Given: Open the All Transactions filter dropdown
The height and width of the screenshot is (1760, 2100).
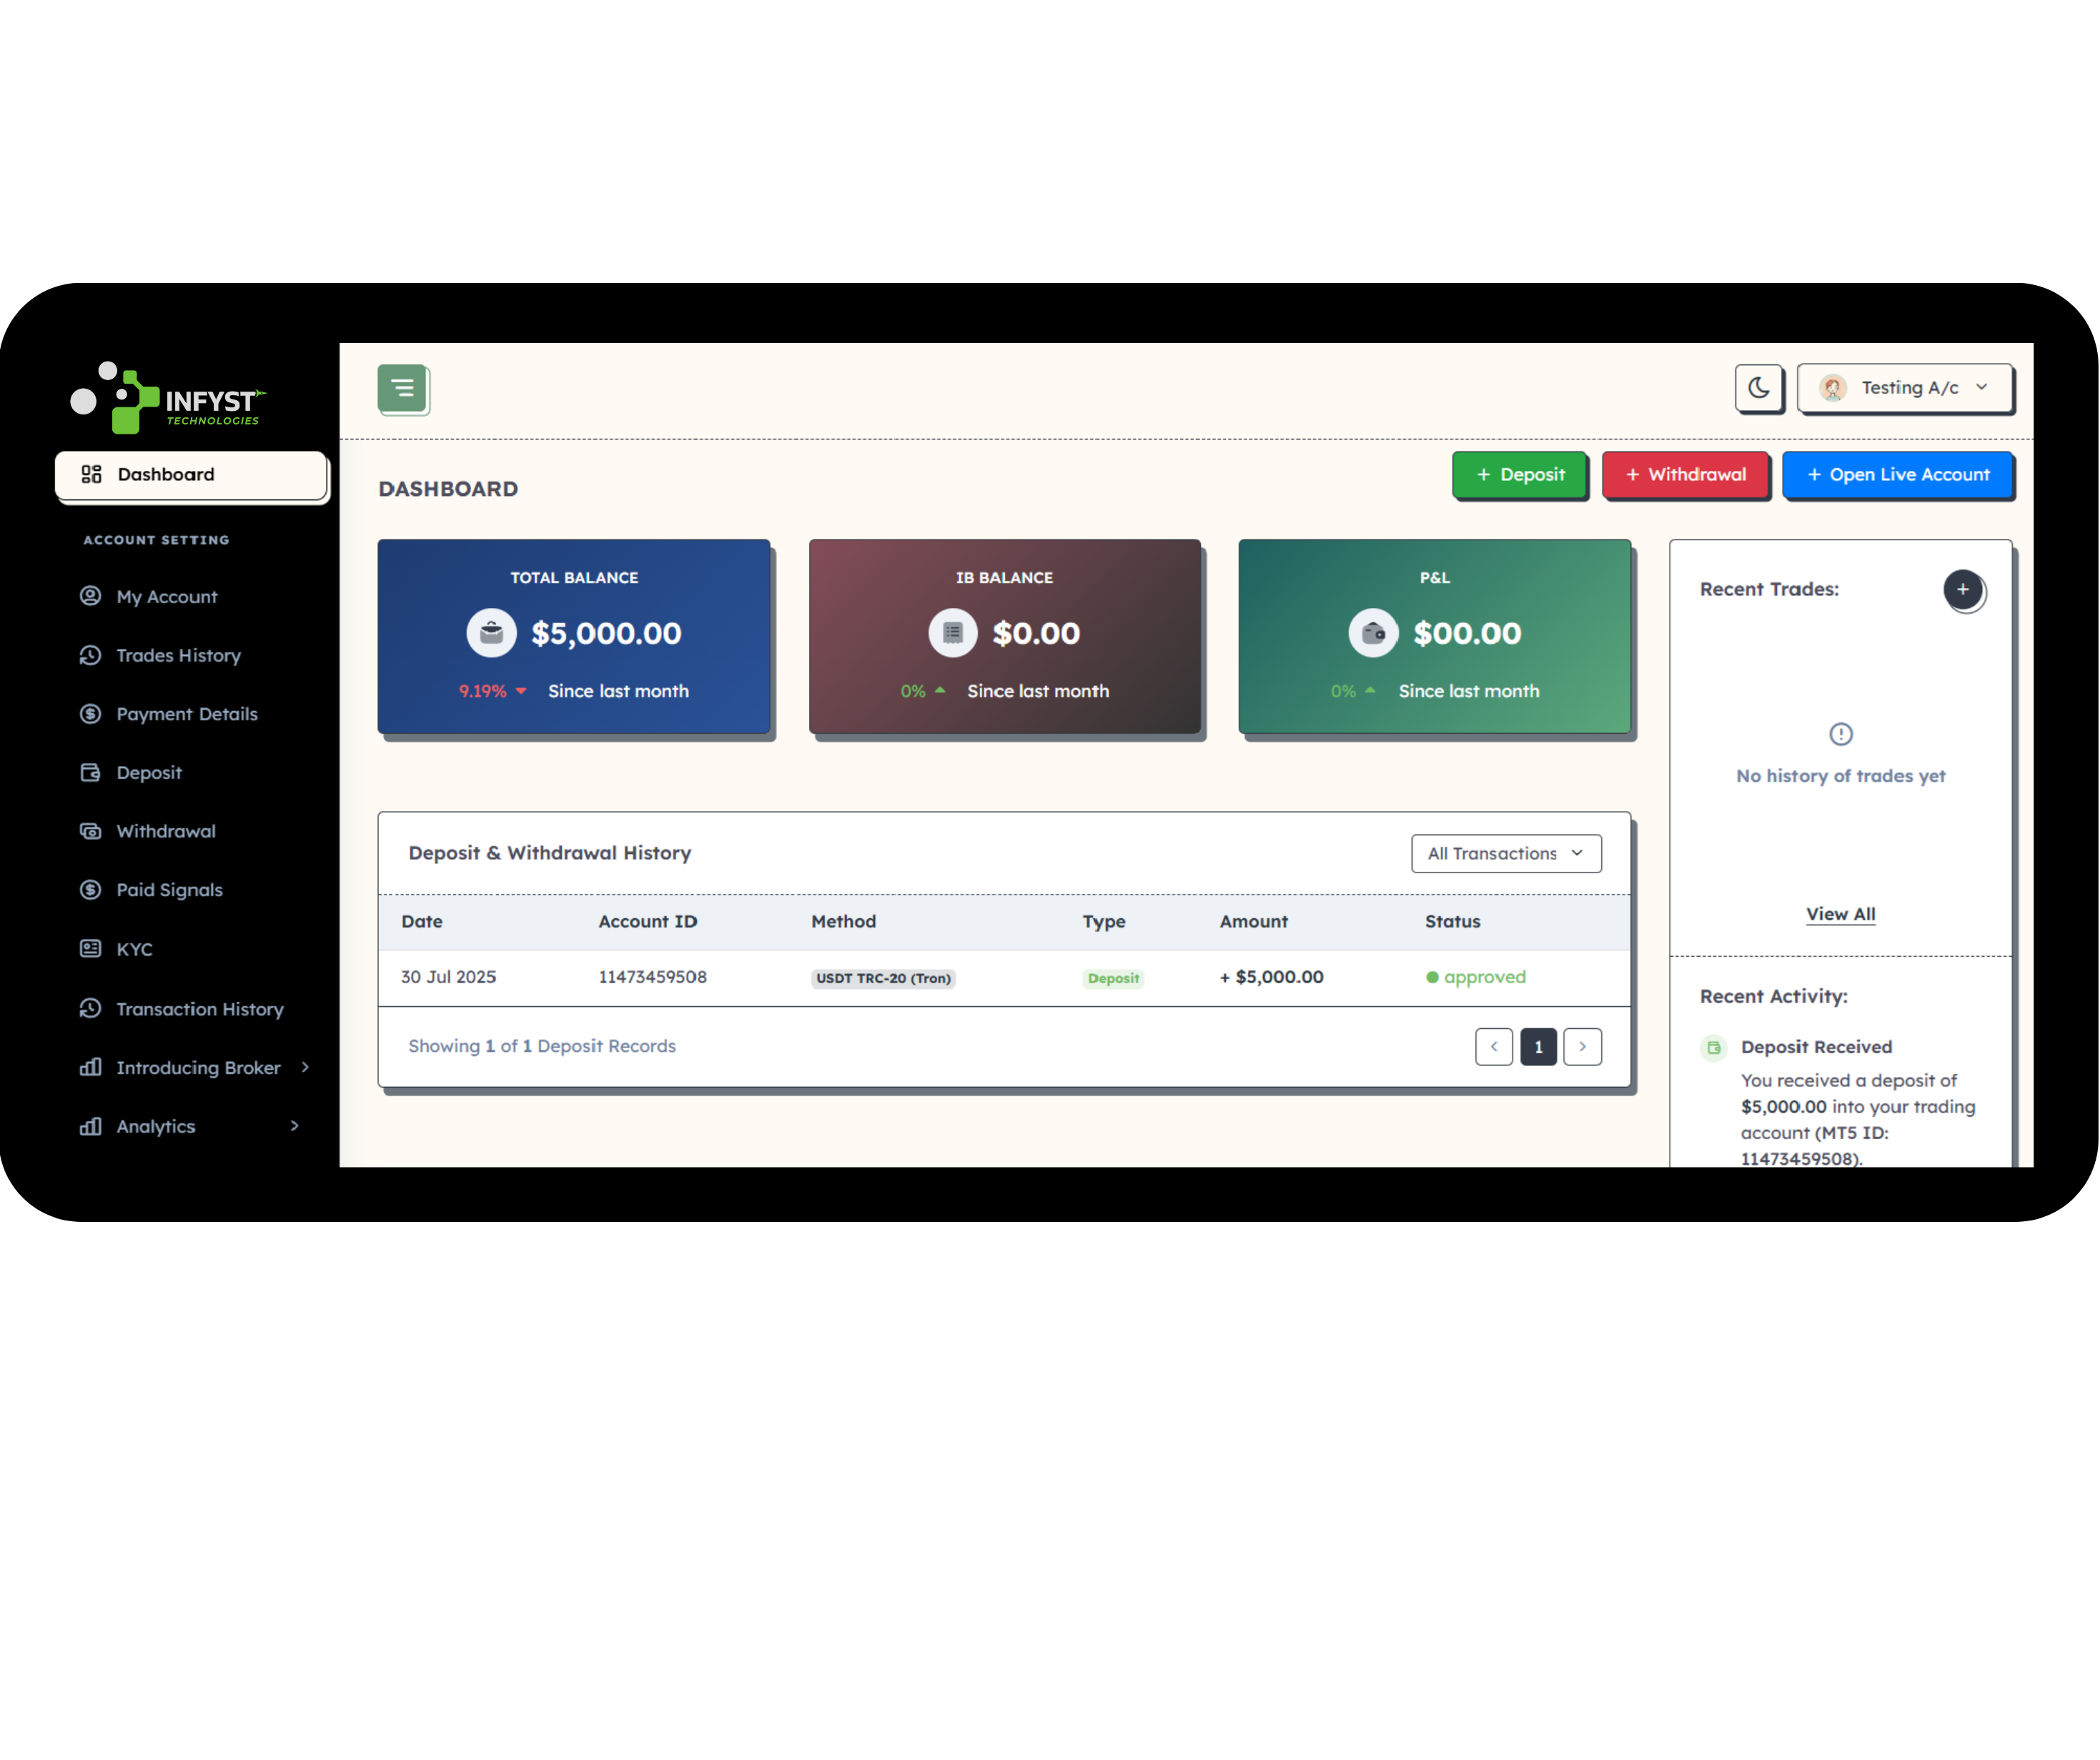Looking at the screenshot, I should click(x=1506, y=853).
